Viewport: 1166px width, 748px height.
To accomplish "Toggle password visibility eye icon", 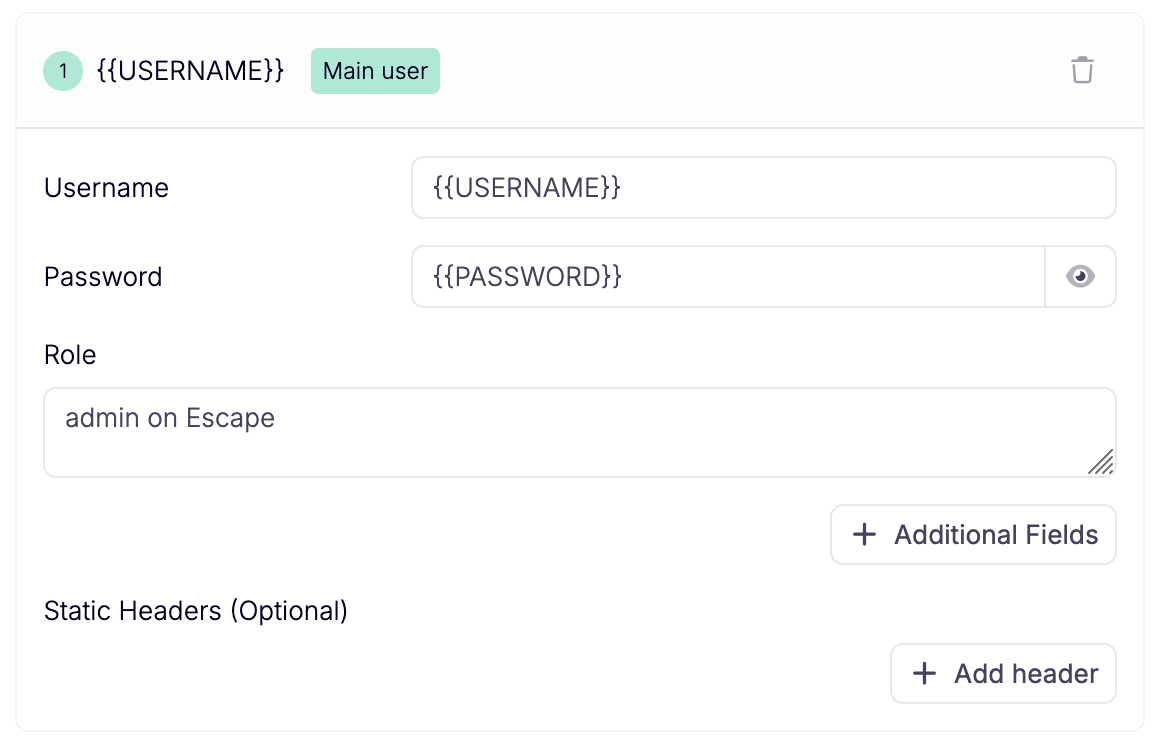I will pyautogui.click(x=1080, y=277).
